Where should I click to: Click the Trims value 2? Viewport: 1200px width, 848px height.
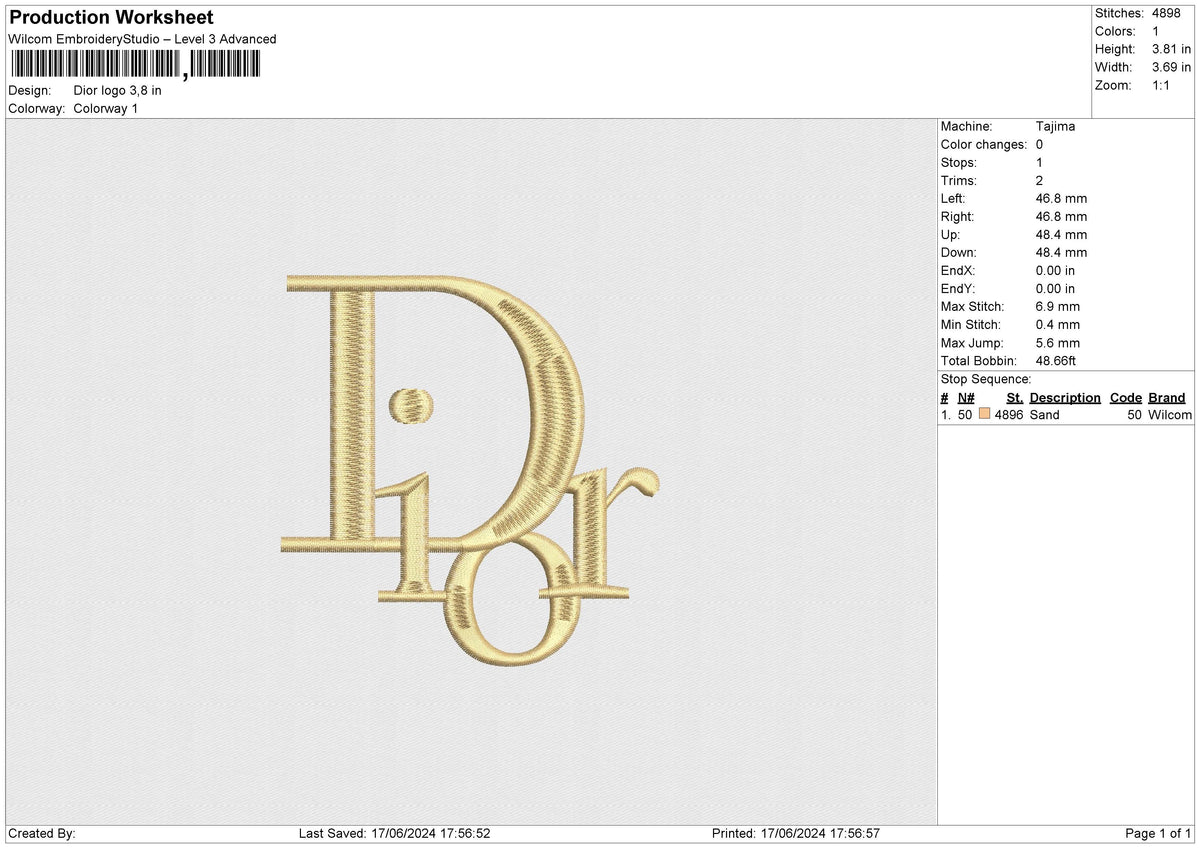tap(1040, 181)
